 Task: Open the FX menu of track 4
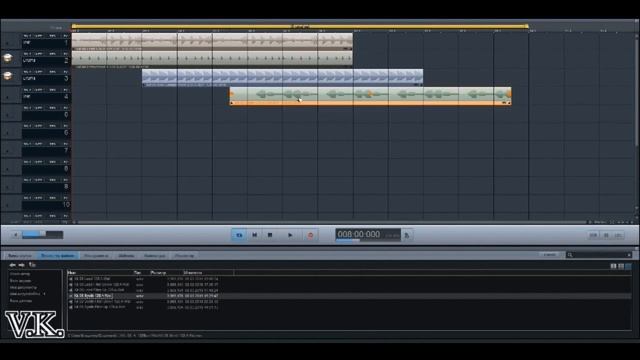point(66,90)
